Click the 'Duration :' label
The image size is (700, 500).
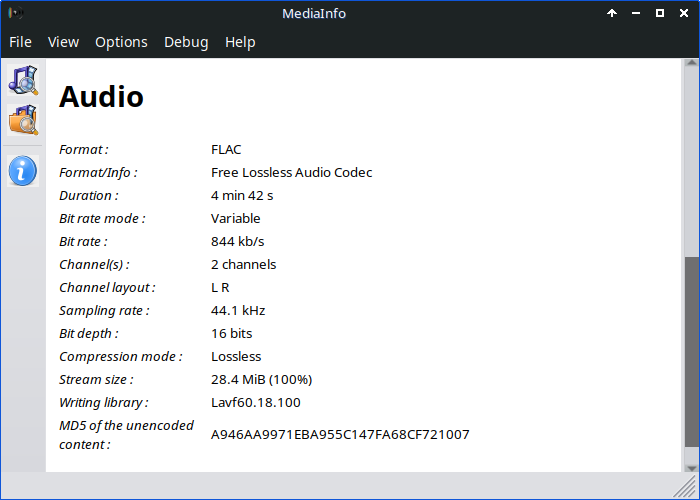89,196
